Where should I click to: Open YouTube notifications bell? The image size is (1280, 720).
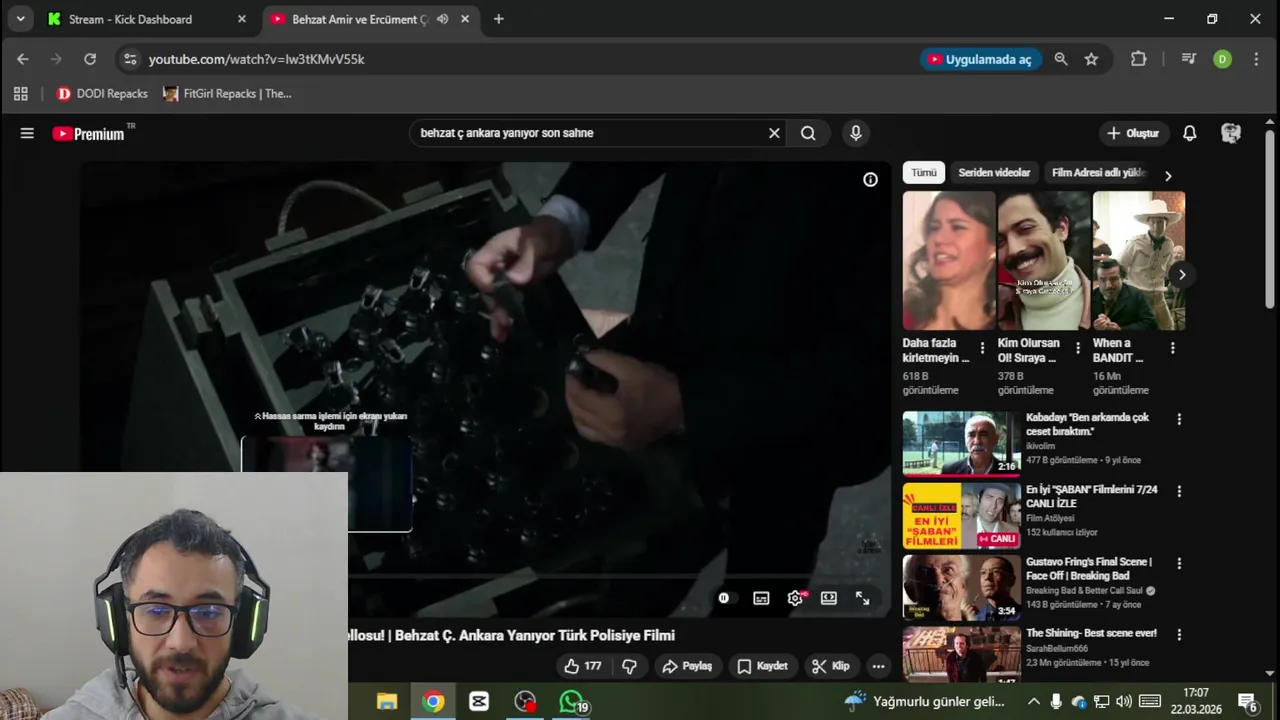tap(1190, 133)
